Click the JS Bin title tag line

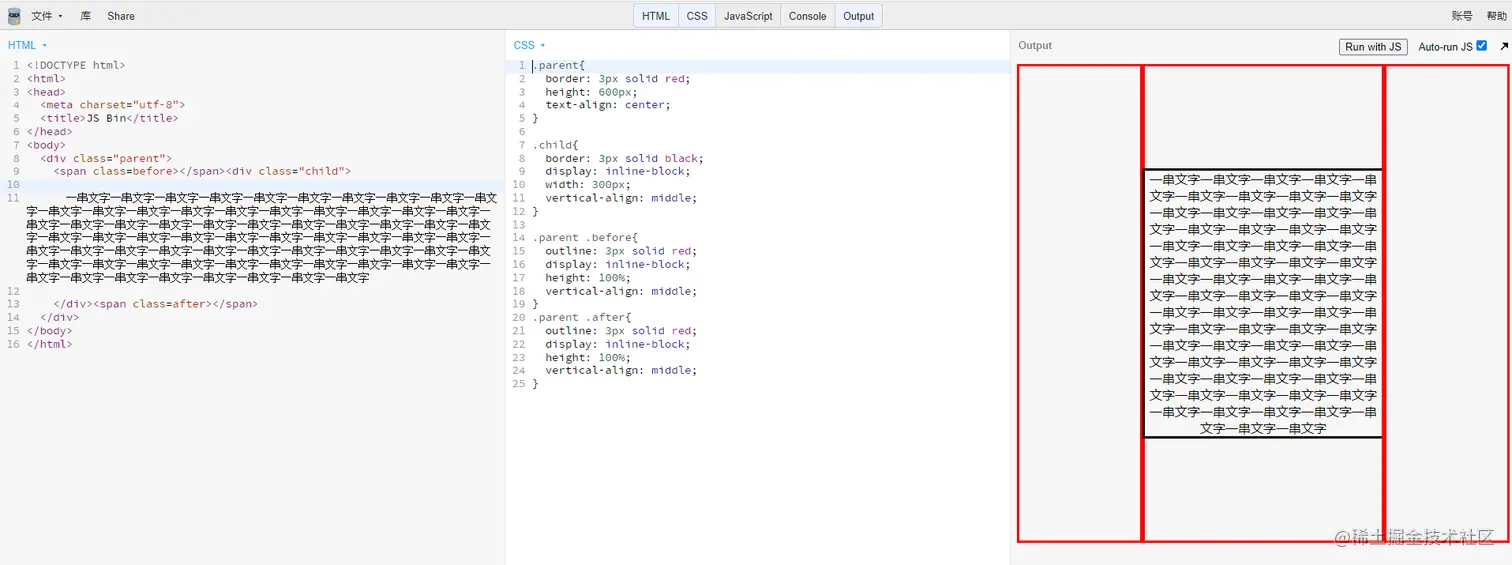click(x=109, y=118)
